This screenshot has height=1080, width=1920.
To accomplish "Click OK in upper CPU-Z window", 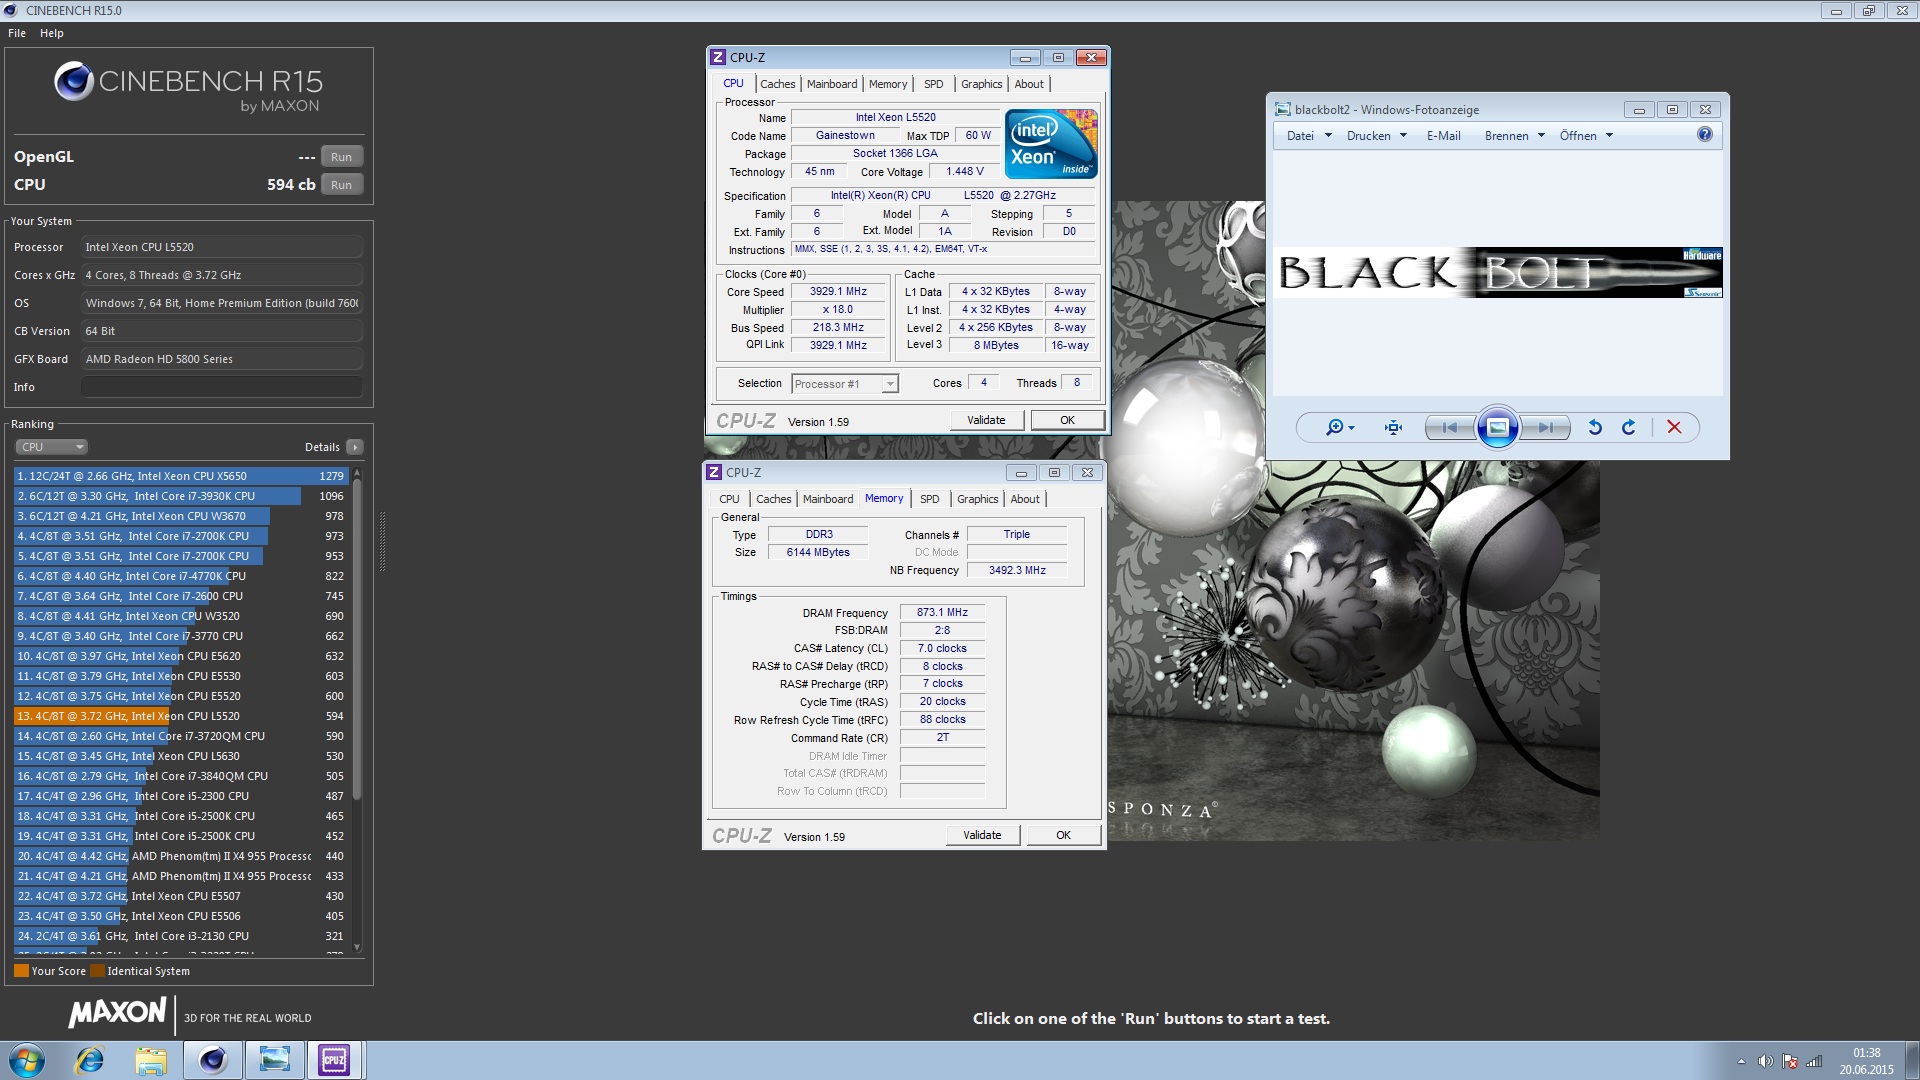I will pos(1067,420).
